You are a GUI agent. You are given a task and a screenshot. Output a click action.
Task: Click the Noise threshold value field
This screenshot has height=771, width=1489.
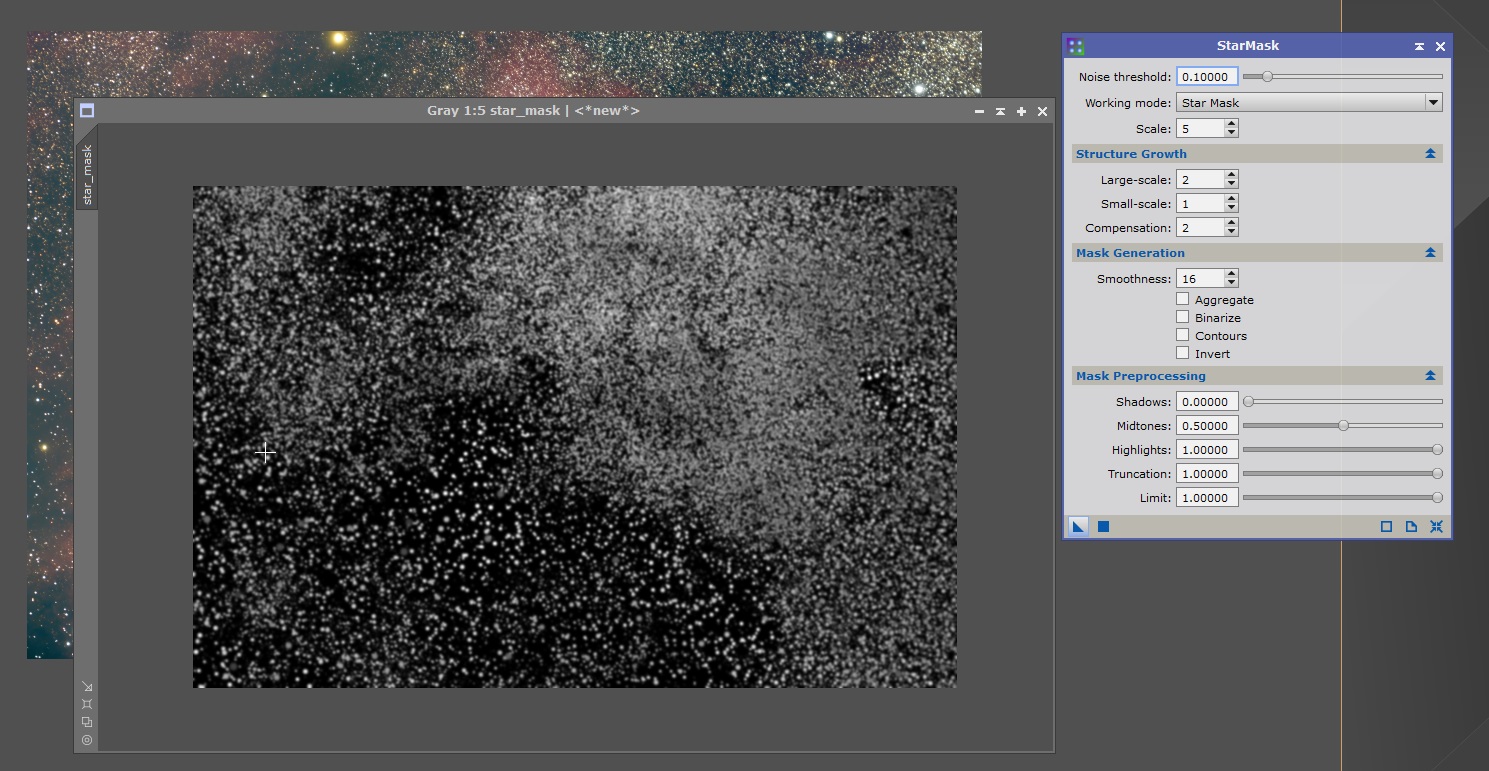[1207, 77]
